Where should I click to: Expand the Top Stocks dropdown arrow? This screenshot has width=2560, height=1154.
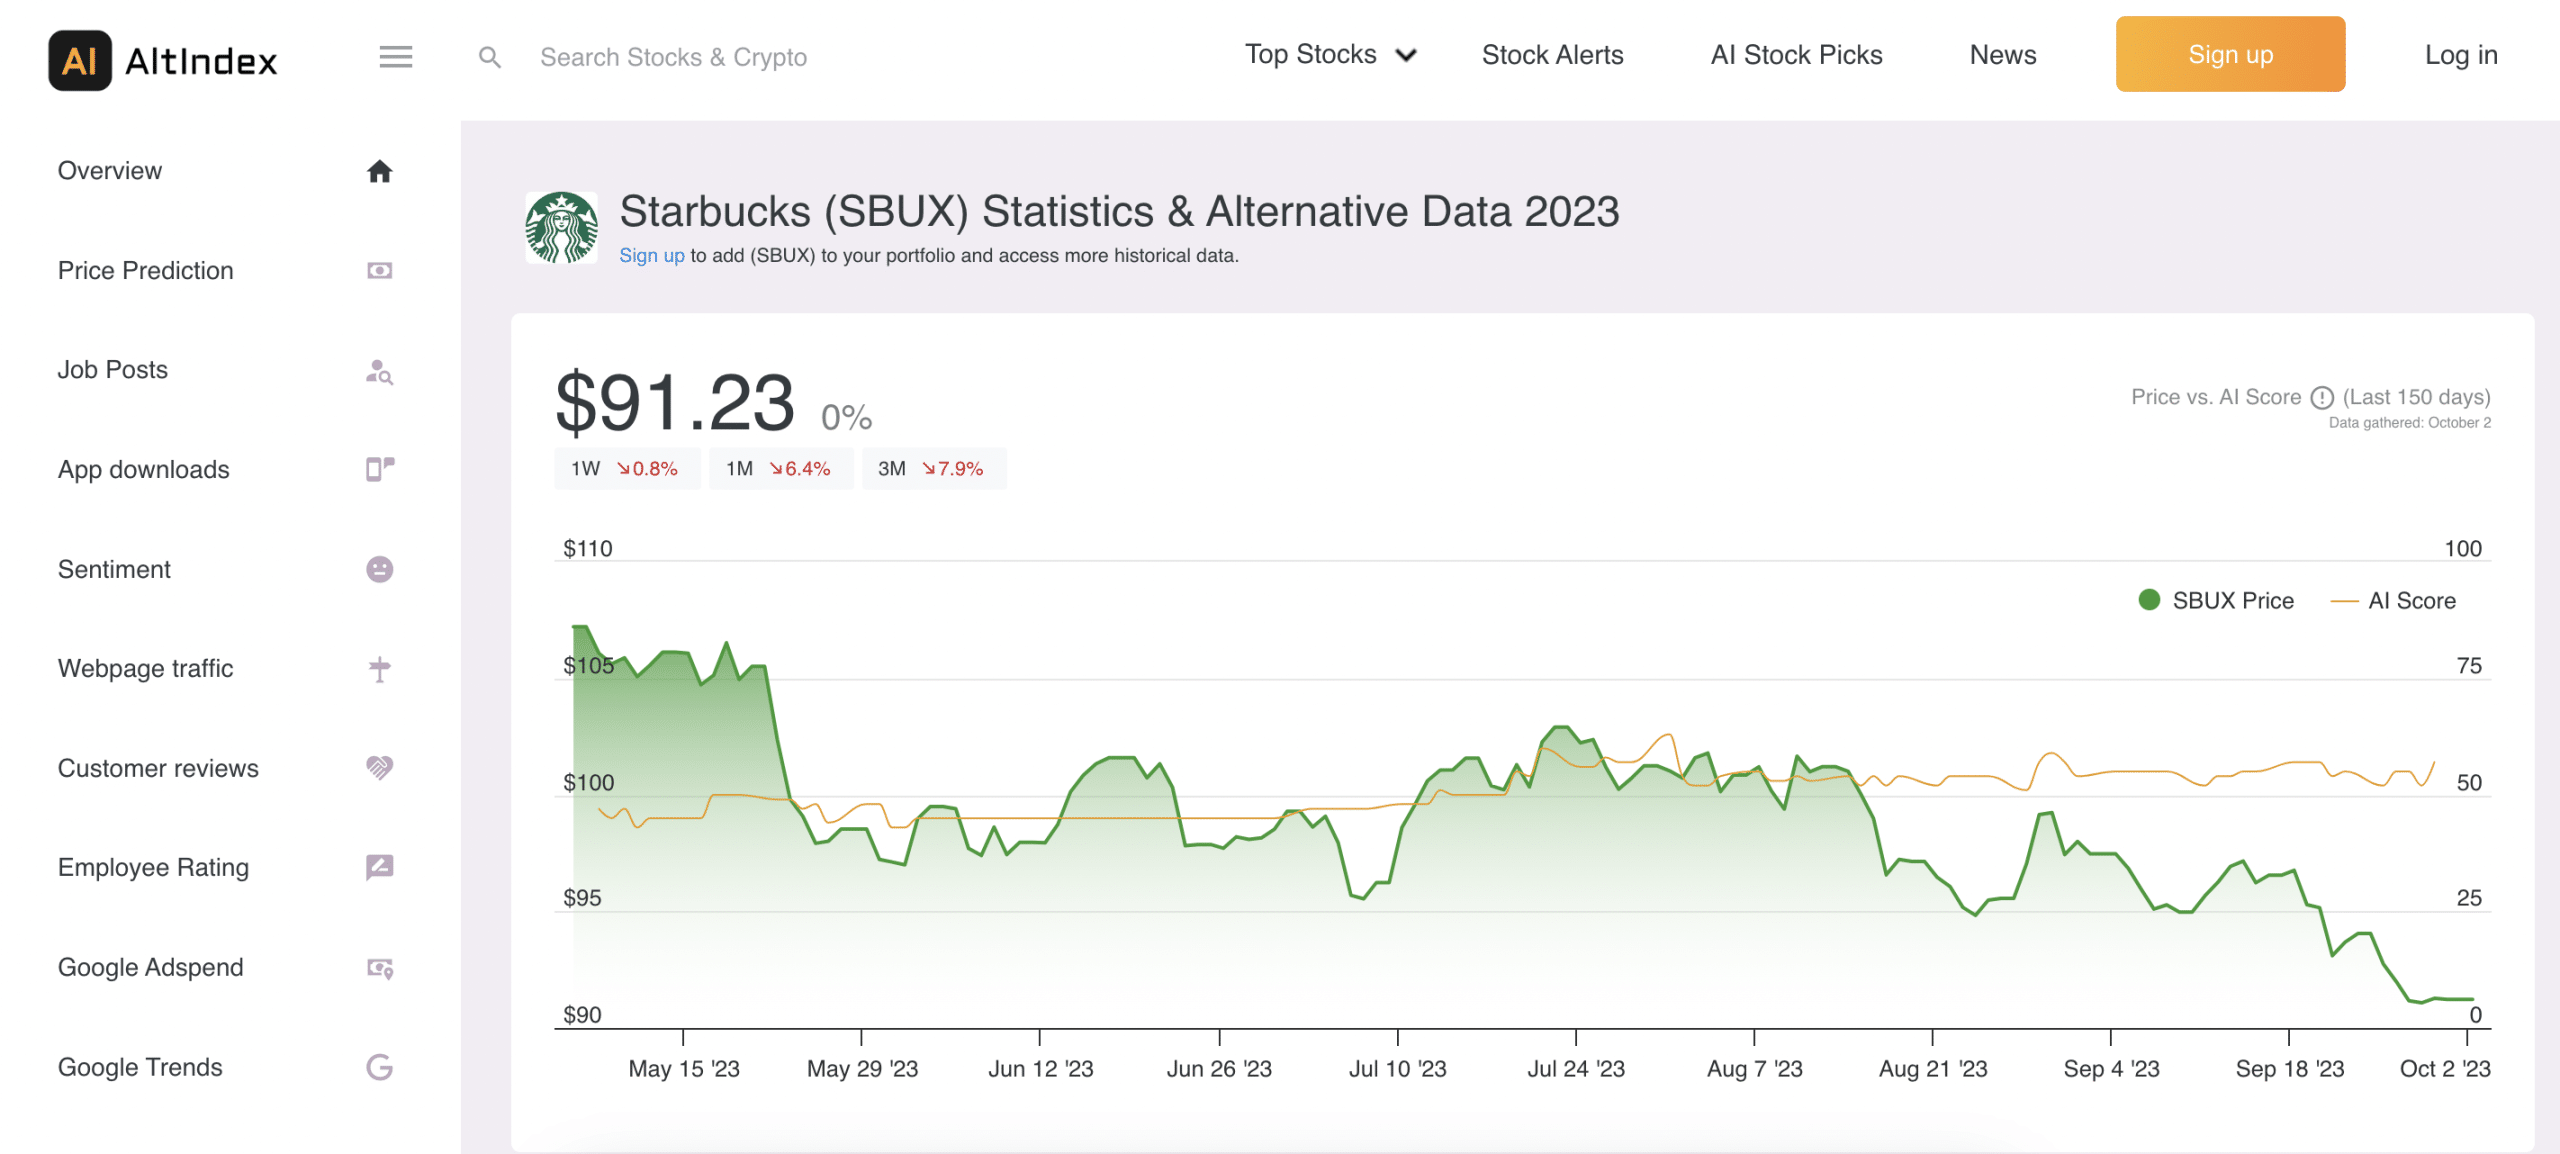tap(1406, 55)
